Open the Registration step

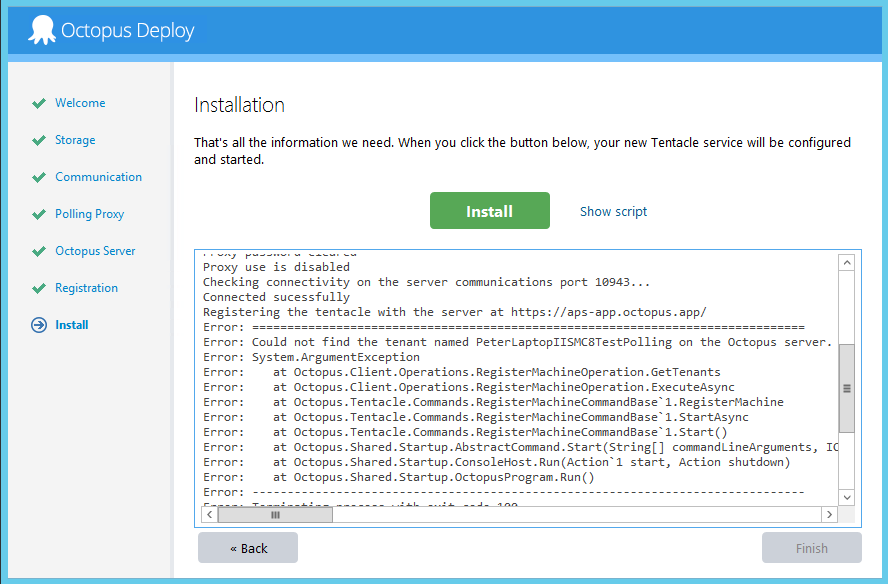pos(86,288)
